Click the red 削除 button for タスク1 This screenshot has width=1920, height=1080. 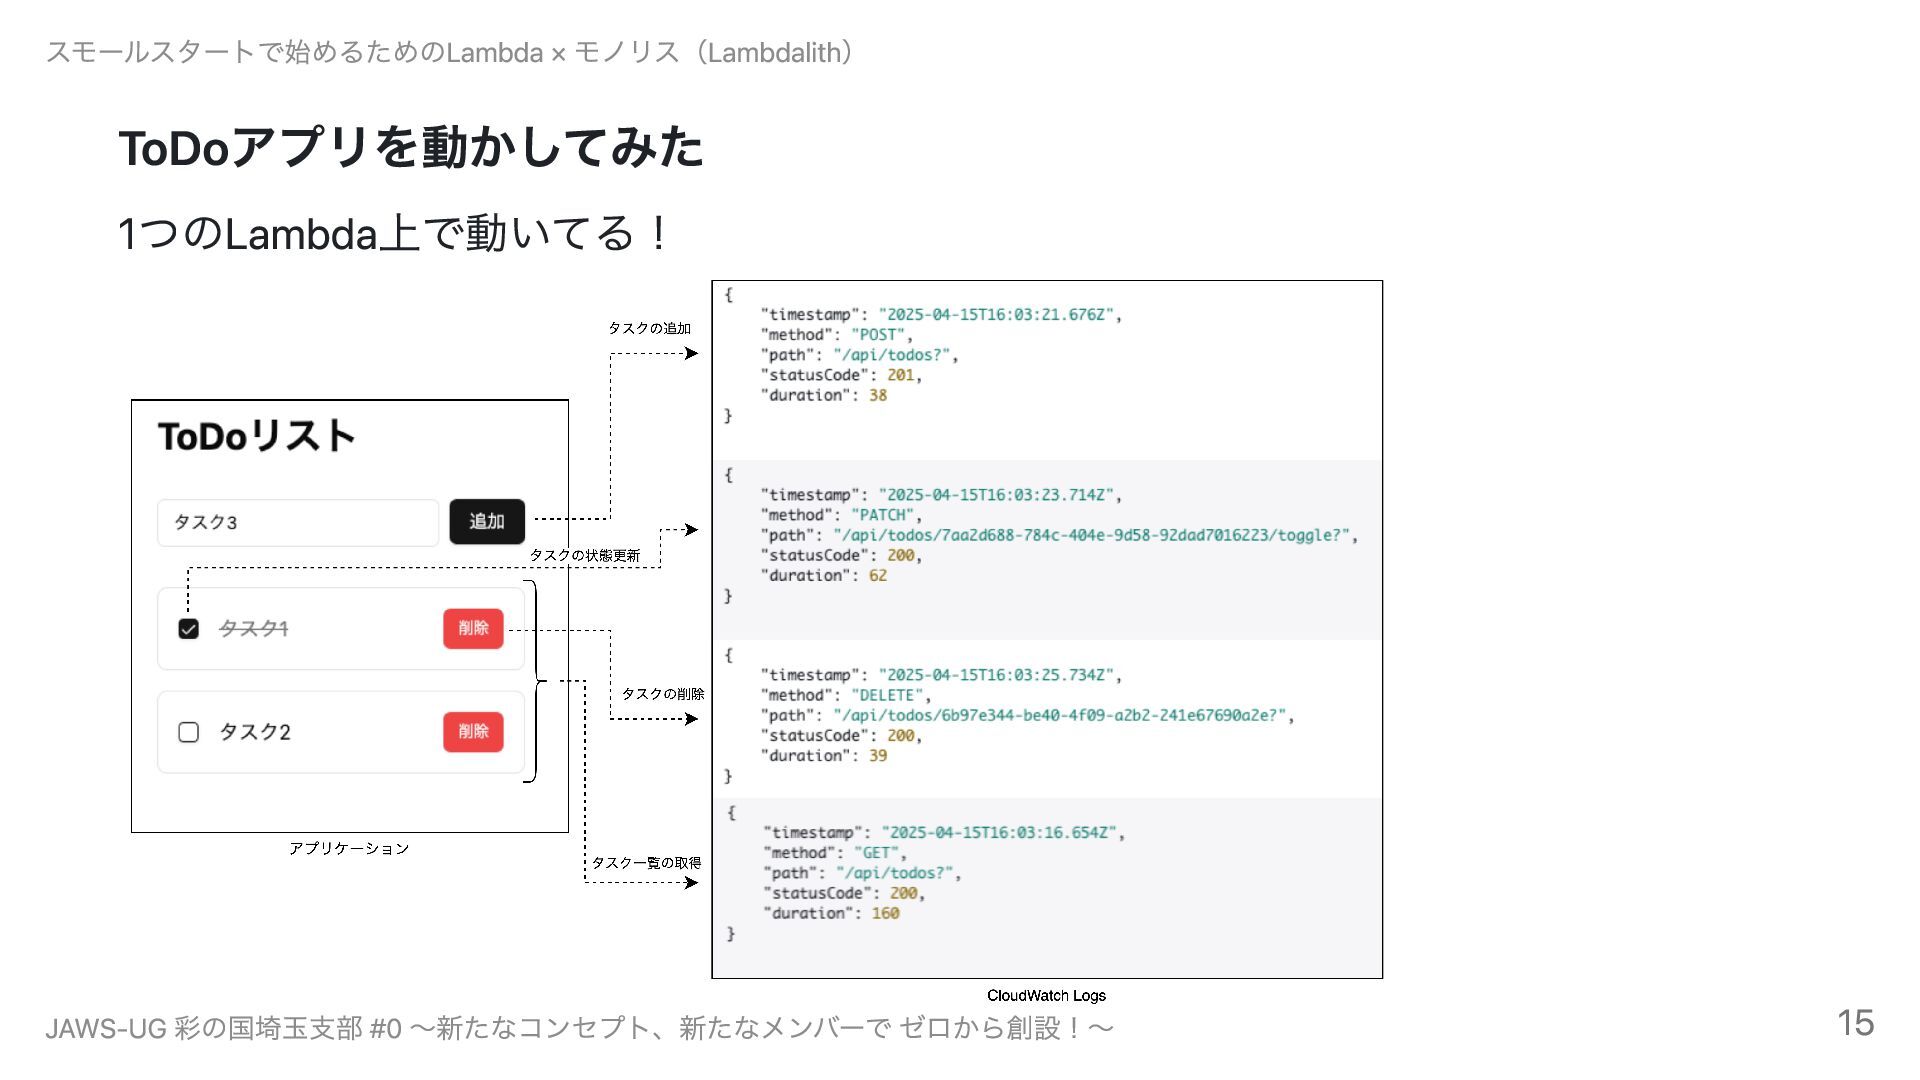[x=473, y=628]
